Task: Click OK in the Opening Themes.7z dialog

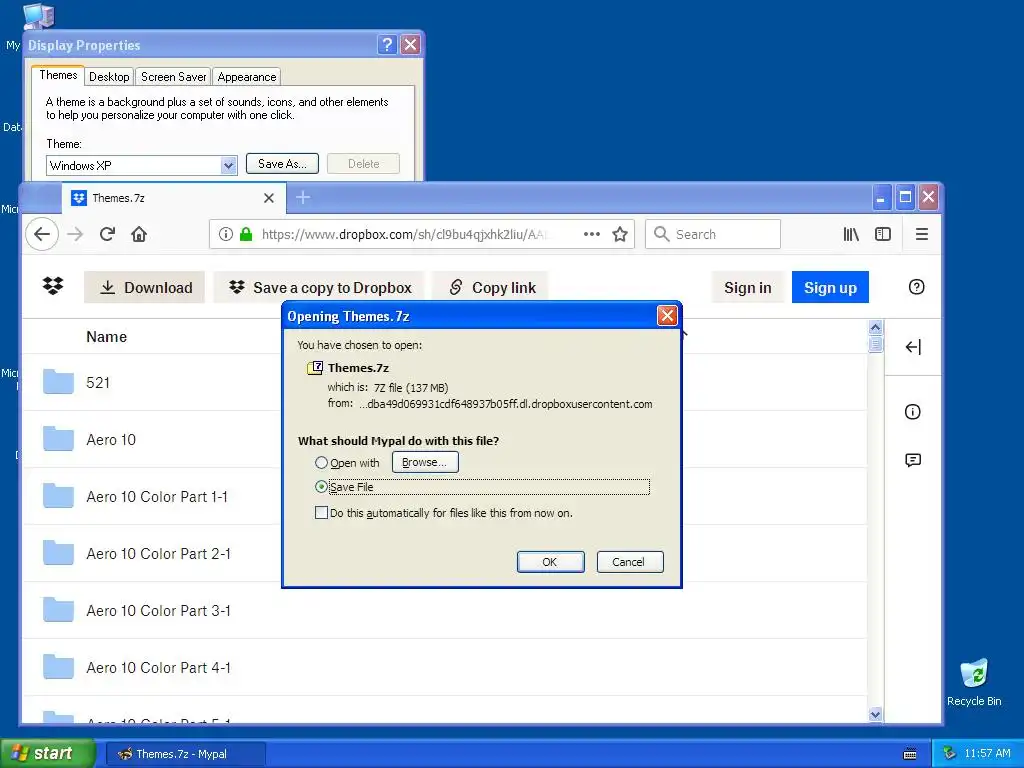Action: (550, 562)
